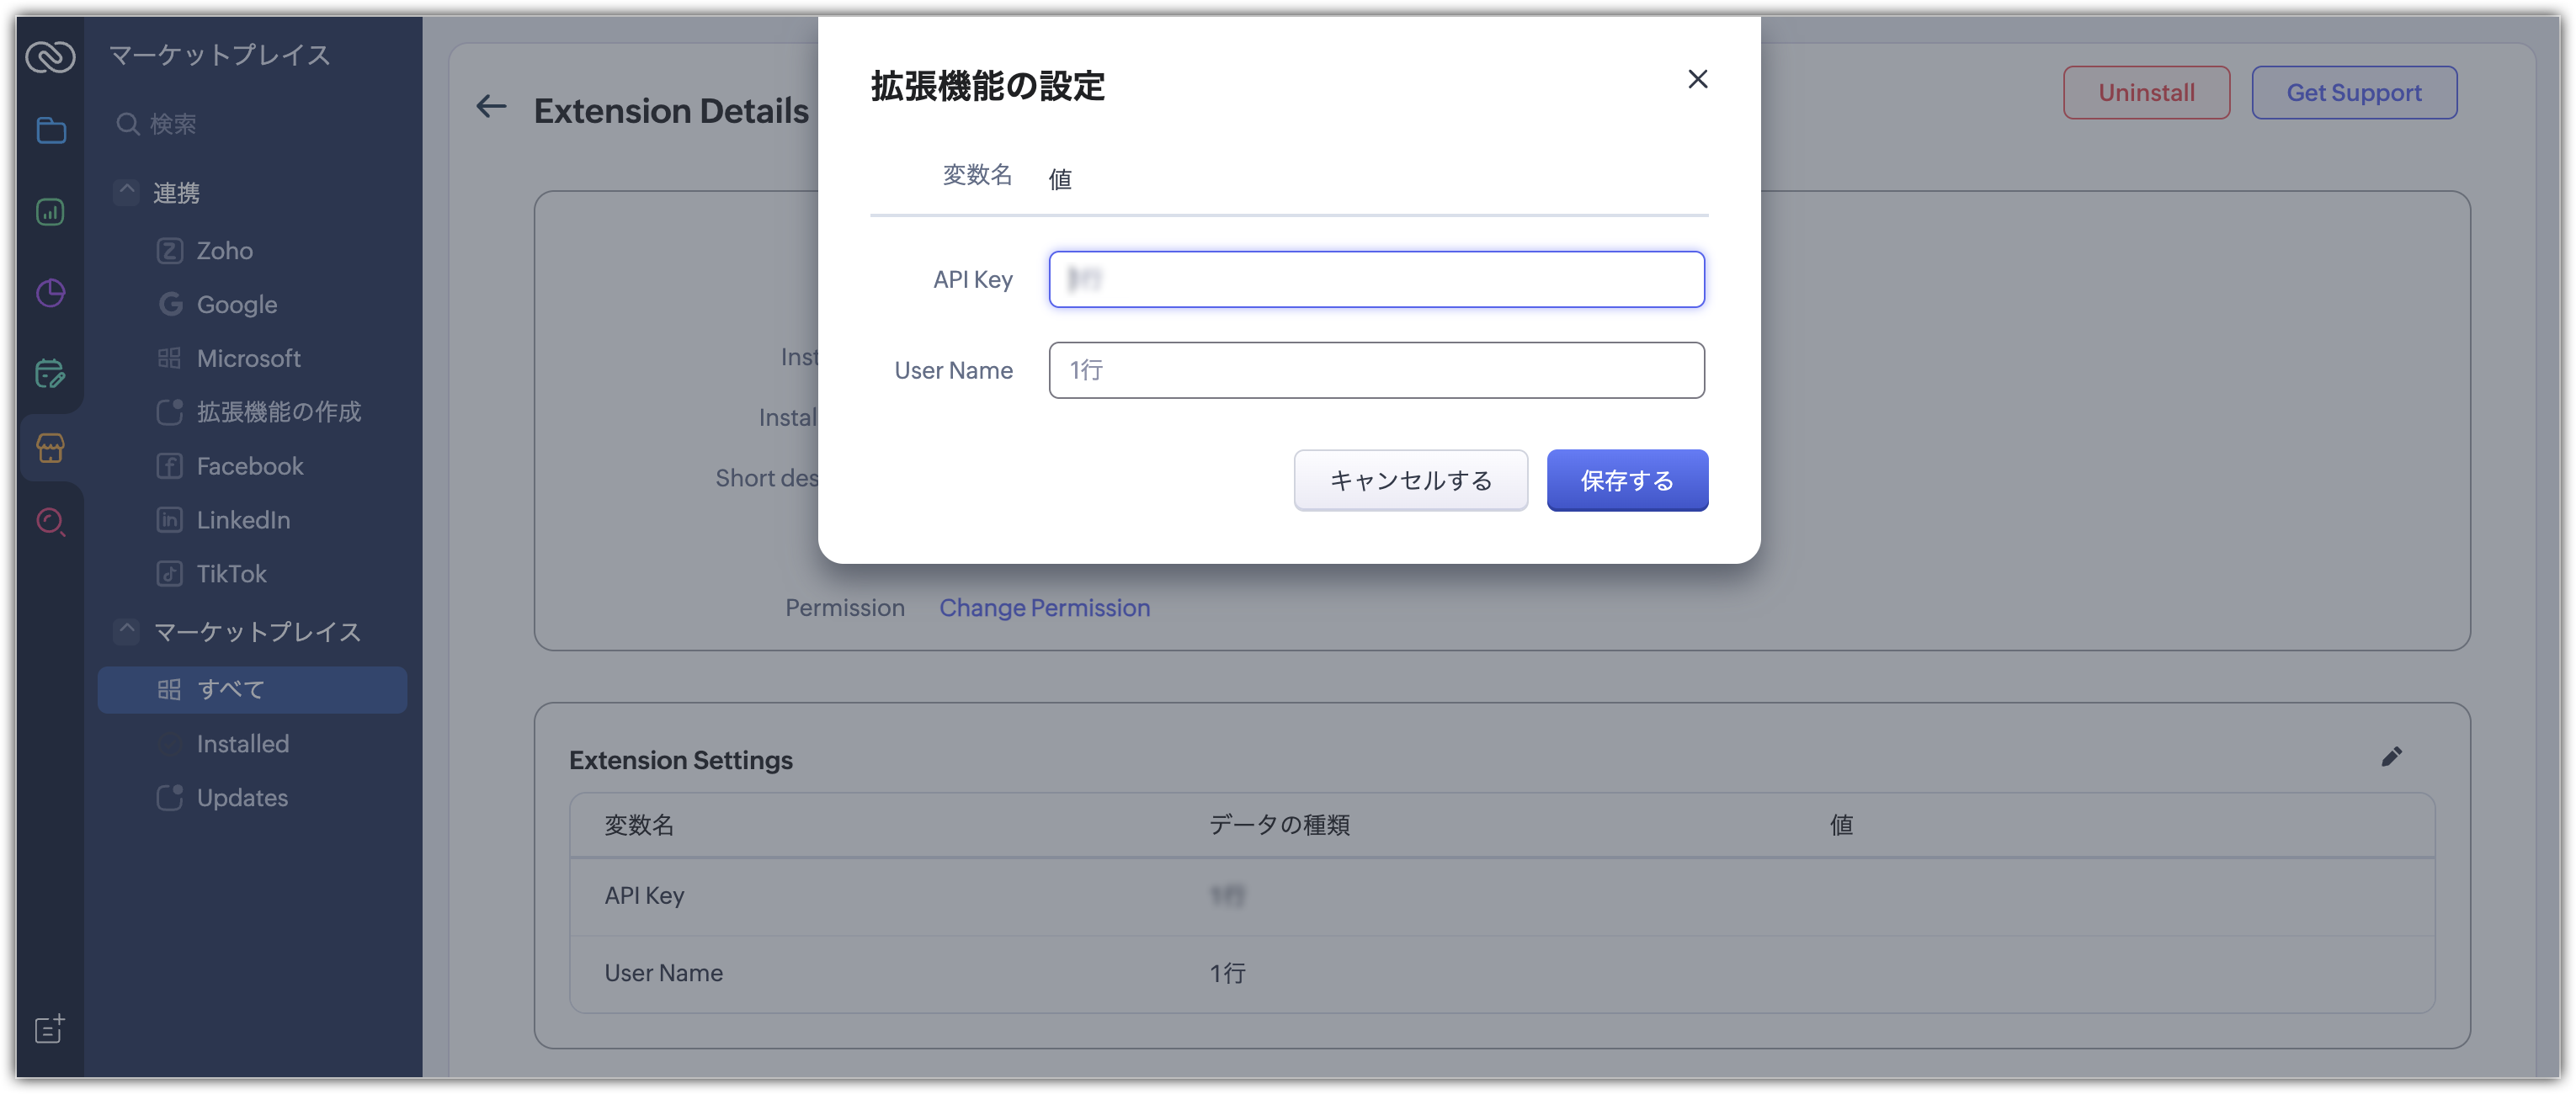The image size is (2576, 1094).
Task: Click the Change Permission link
Action: pyautogui.click(x=1044, y=608)
